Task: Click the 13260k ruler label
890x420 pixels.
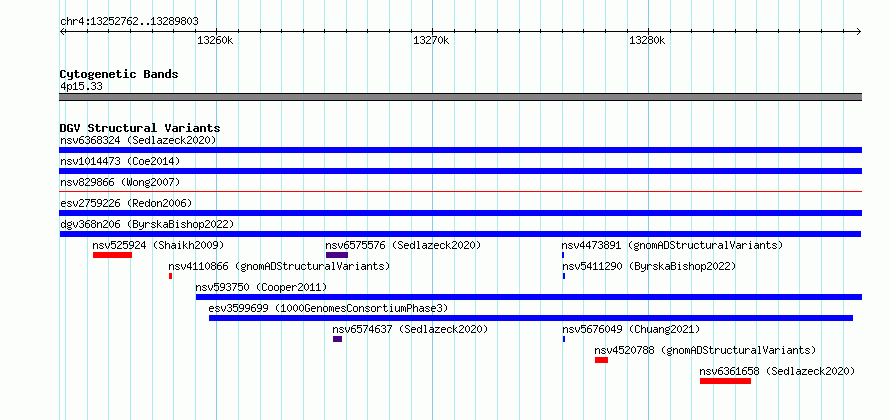Action: (x=215, y=40)
